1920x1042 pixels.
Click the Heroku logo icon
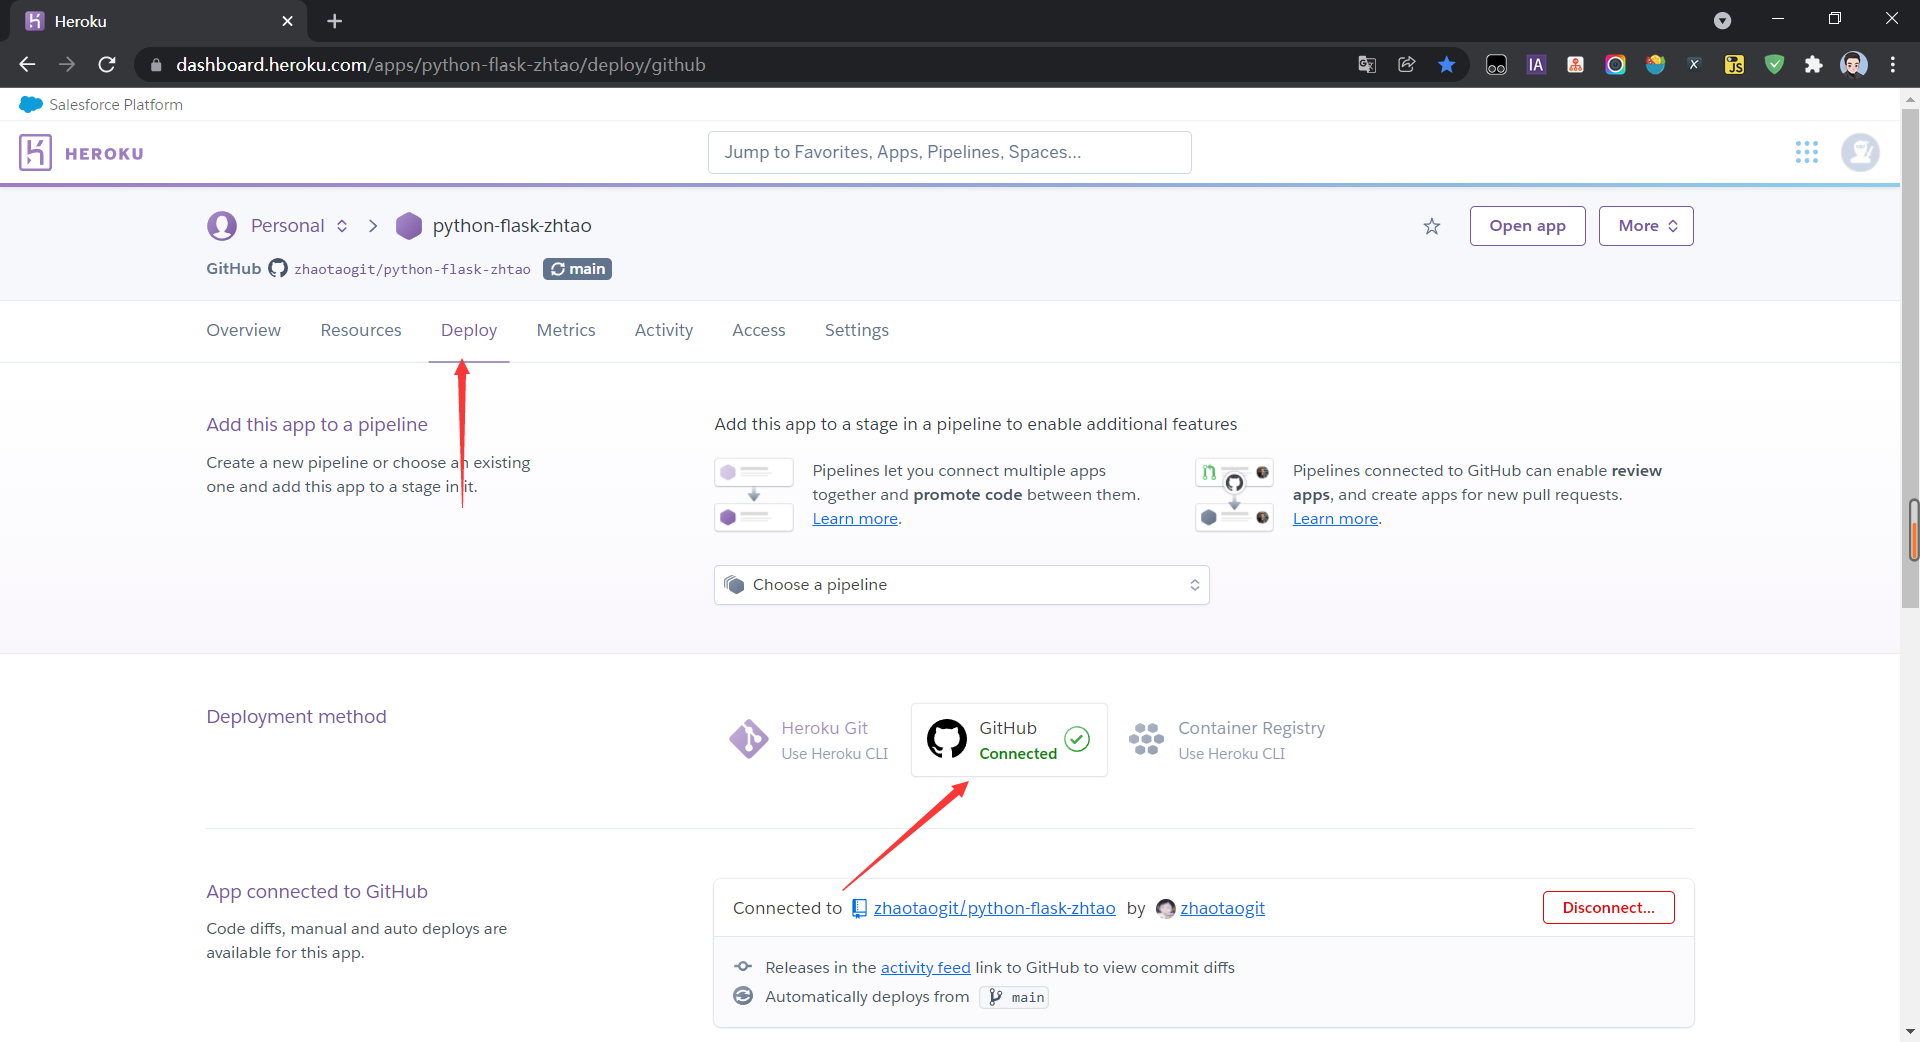point(35,153)
